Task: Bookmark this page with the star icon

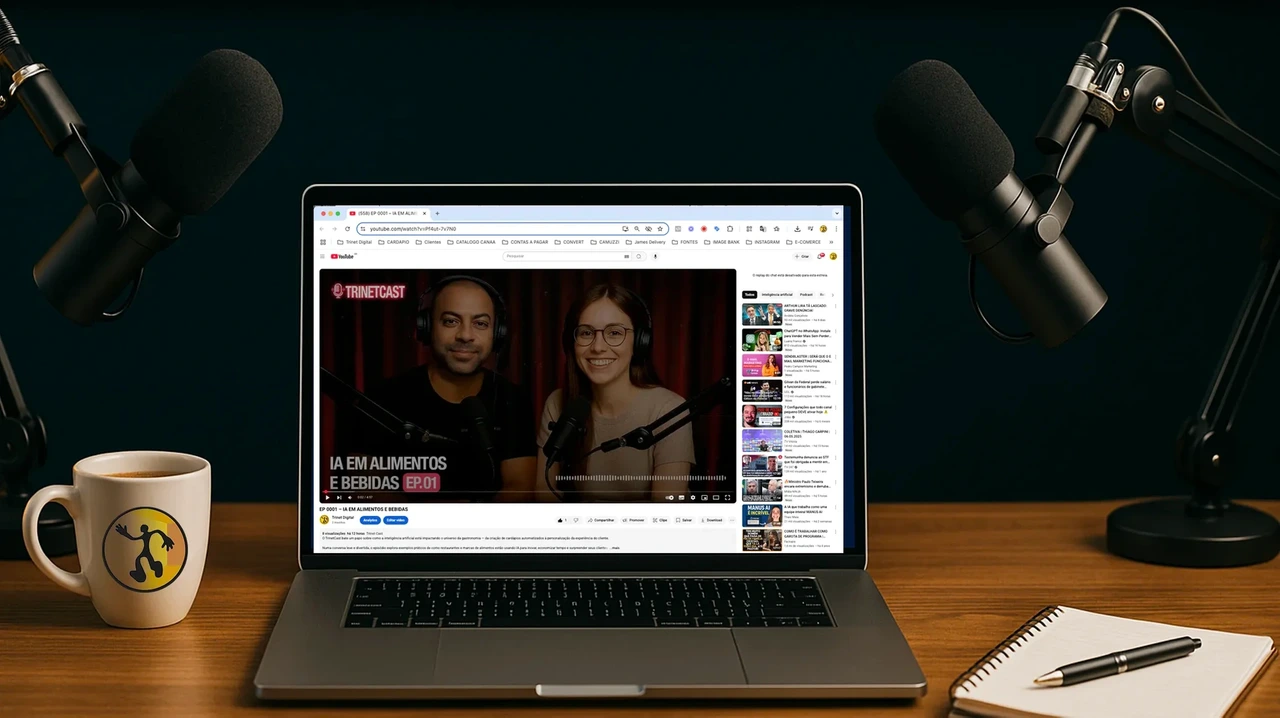Action: pos(660,229)
